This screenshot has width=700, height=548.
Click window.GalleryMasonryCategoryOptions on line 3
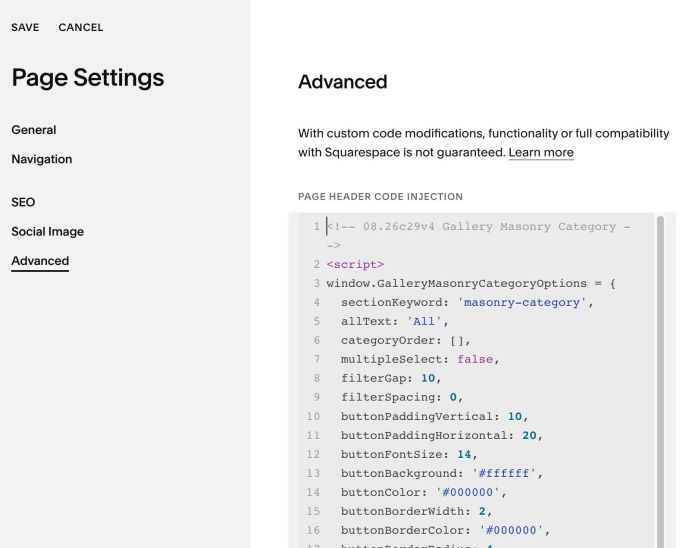pyautogui.click(x=456, y=284)
